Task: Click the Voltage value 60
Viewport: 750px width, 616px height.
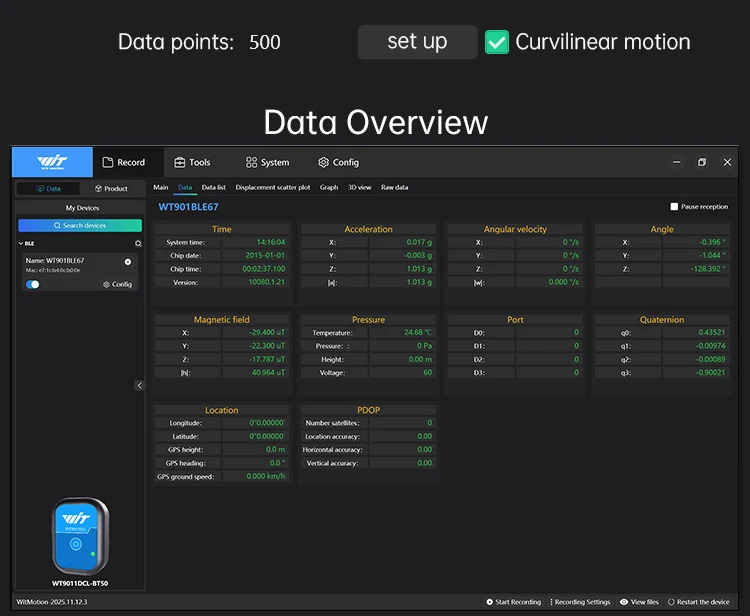Action: (x=428, y=373)
